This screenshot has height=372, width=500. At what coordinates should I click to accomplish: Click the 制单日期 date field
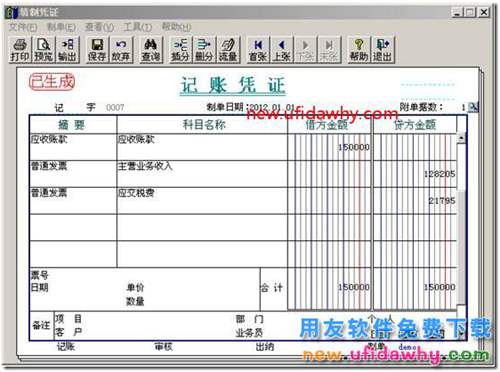click(x=272, y=107)
